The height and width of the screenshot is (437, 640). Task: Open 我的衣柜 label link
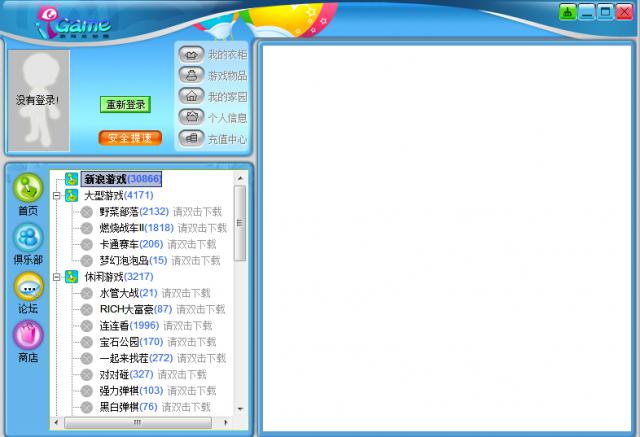(x=227, y=54)
